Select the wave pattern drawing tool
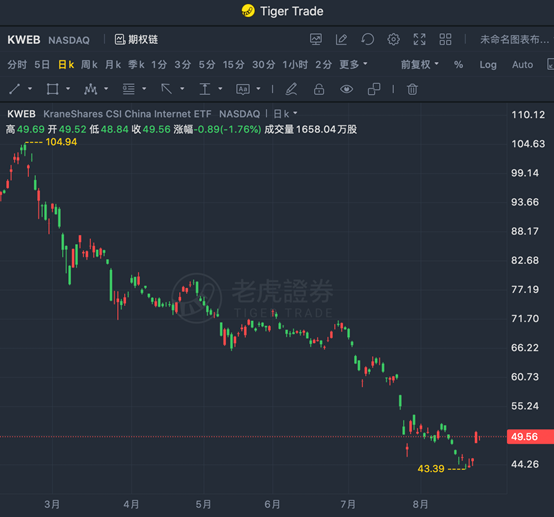 pyautogui.click(x=90, y=89)
